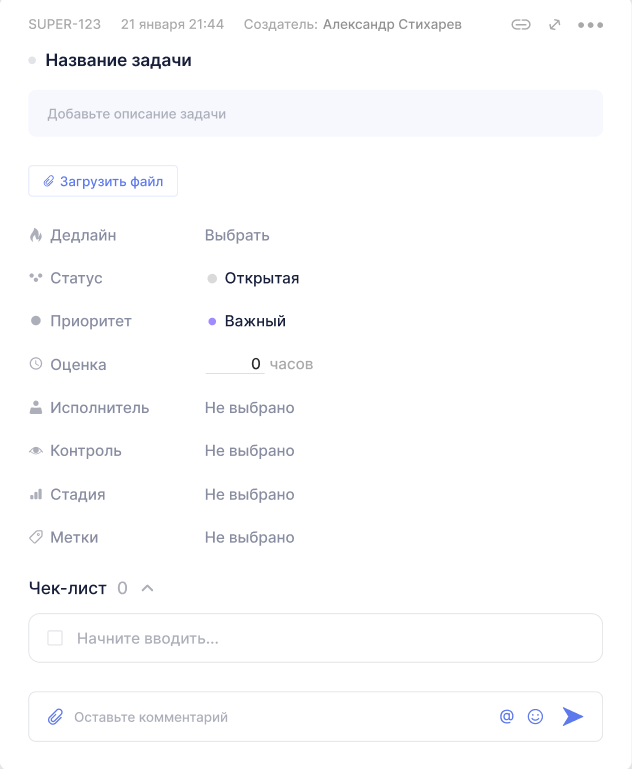Click the copy link icon in header
Screen dimensions: 632x769
[x=521, y=25]
